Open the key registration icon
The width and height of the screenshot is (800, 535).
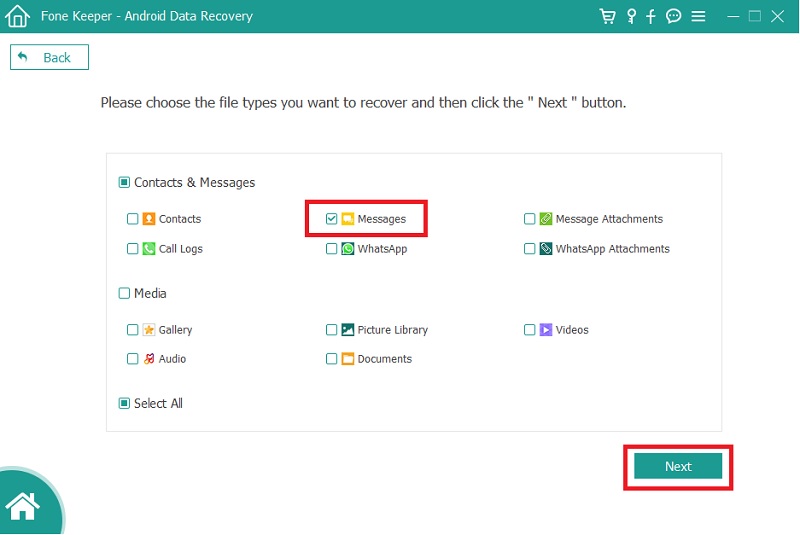(631, 16)
